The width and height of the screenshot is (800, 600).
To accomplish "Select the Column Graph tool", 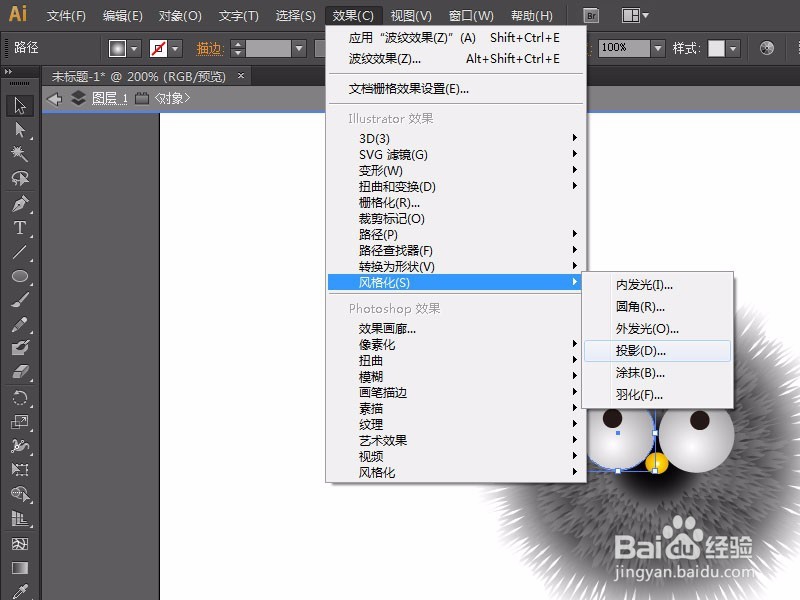I will (x=20, y=518).
